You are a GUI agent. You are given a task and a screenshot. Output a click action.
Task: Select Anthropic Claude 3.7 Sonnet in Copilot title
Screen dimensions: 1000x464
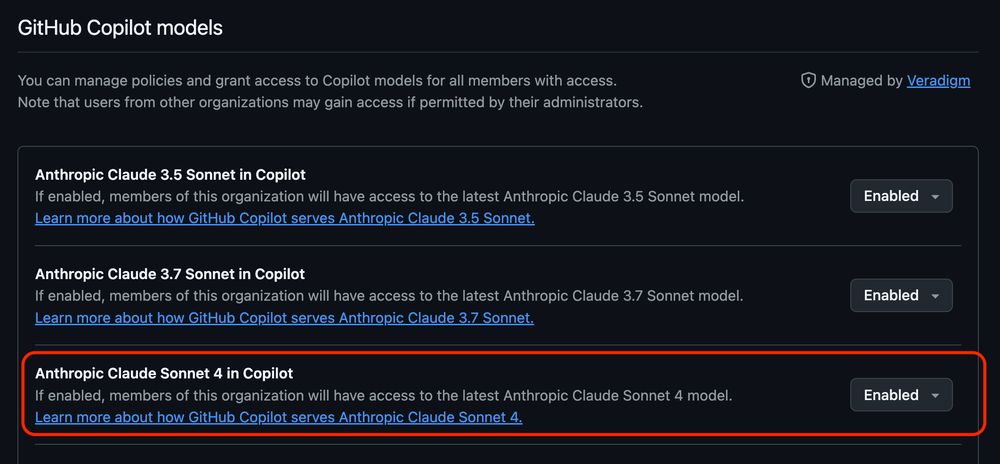pos(170,274)
